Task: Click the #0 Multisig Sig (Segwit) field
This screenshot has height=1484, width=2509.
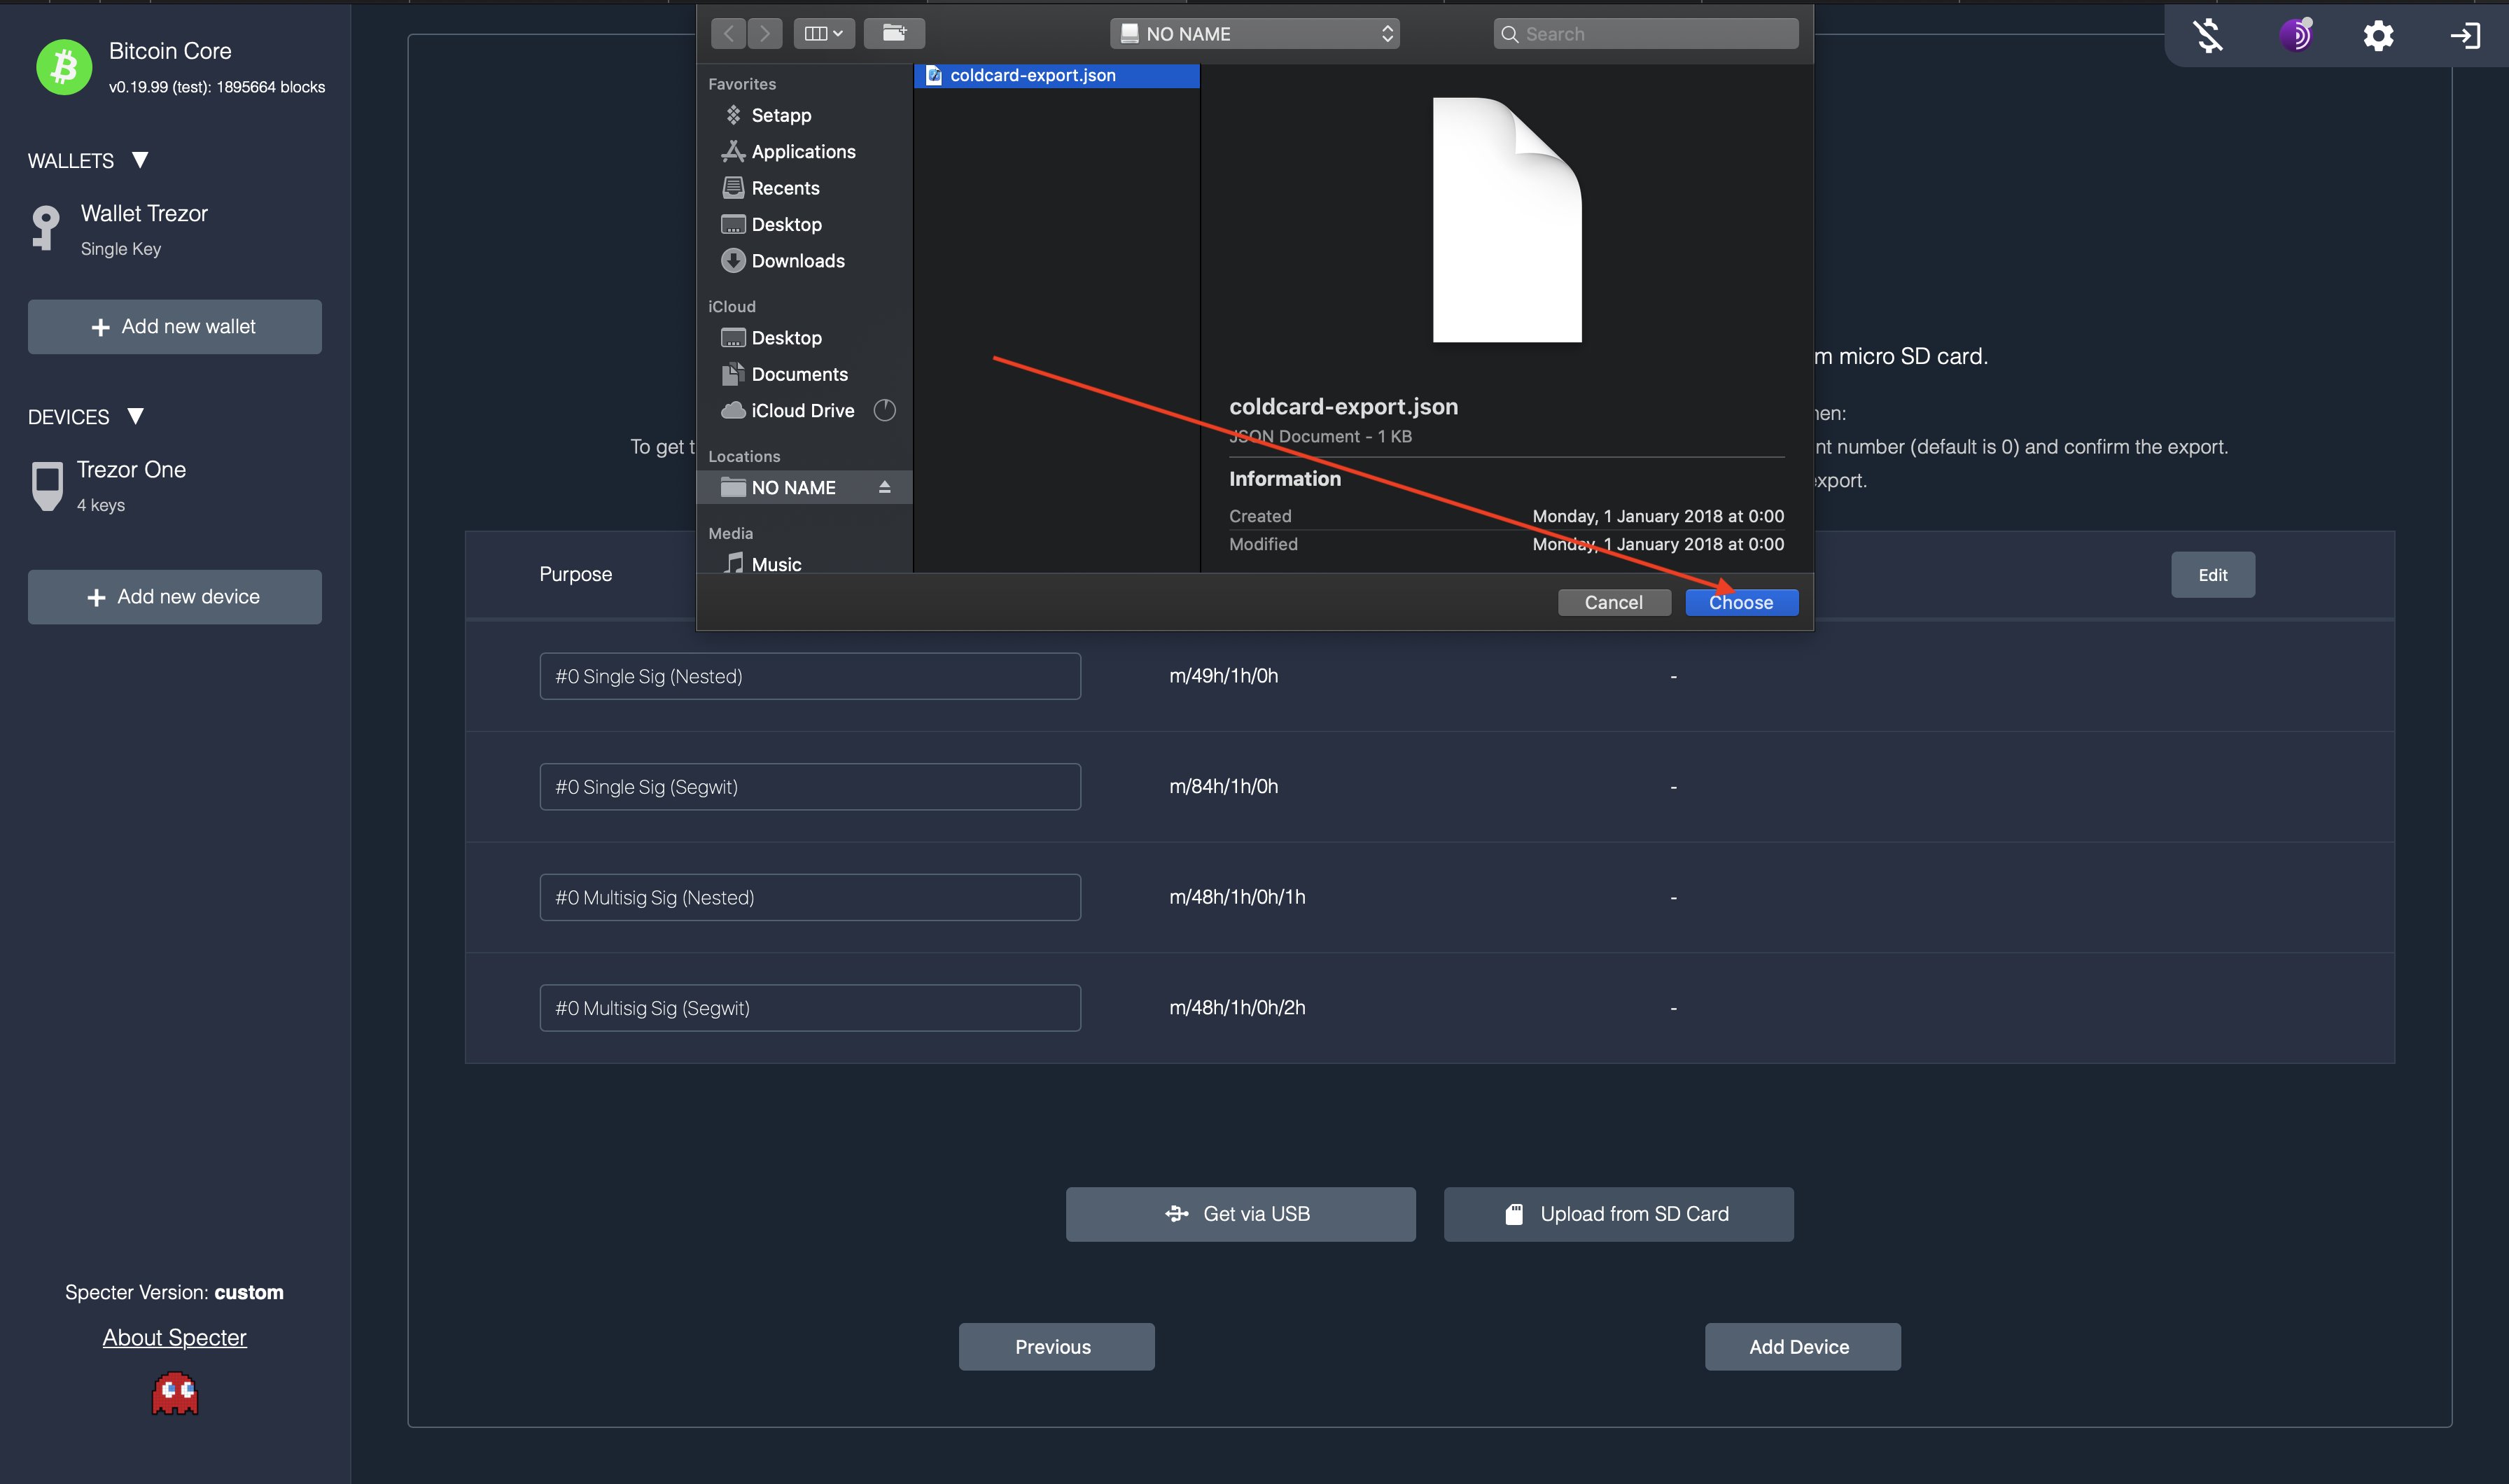Action: click(810, 1008)
